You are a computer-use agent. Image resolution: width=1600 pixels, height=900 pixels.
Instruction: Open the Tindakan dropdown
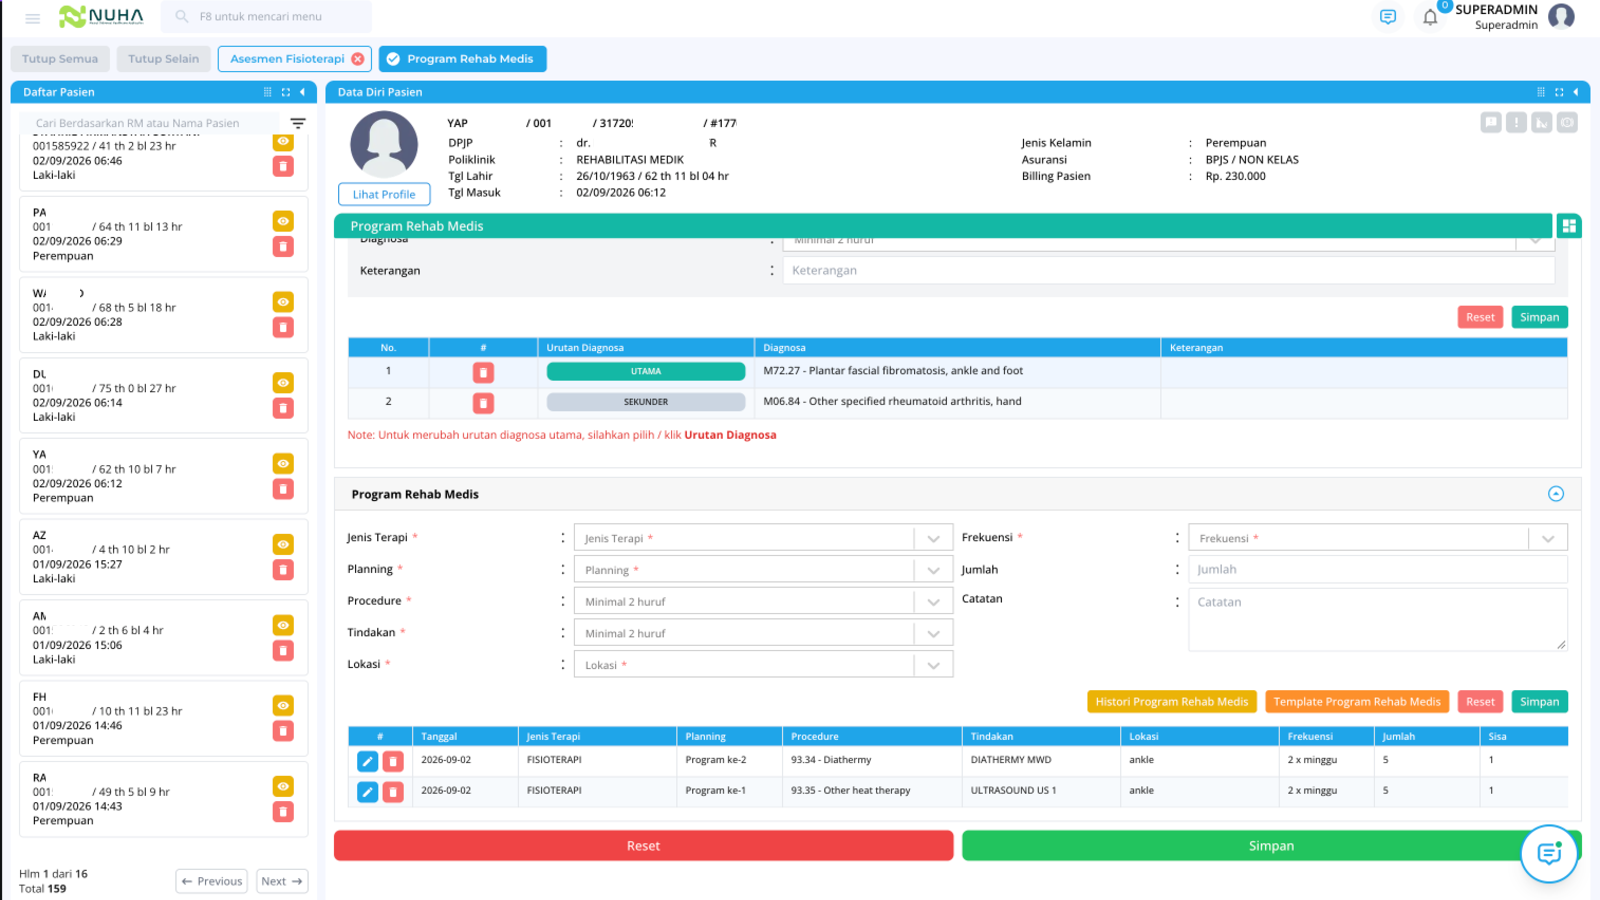click(x=763, y=633)
